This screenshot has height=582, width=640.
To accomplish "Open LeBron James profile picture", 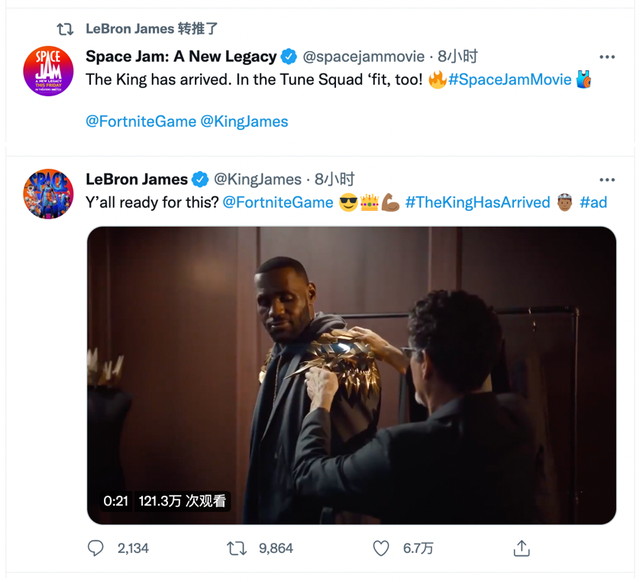I will (x=48, y=195).
